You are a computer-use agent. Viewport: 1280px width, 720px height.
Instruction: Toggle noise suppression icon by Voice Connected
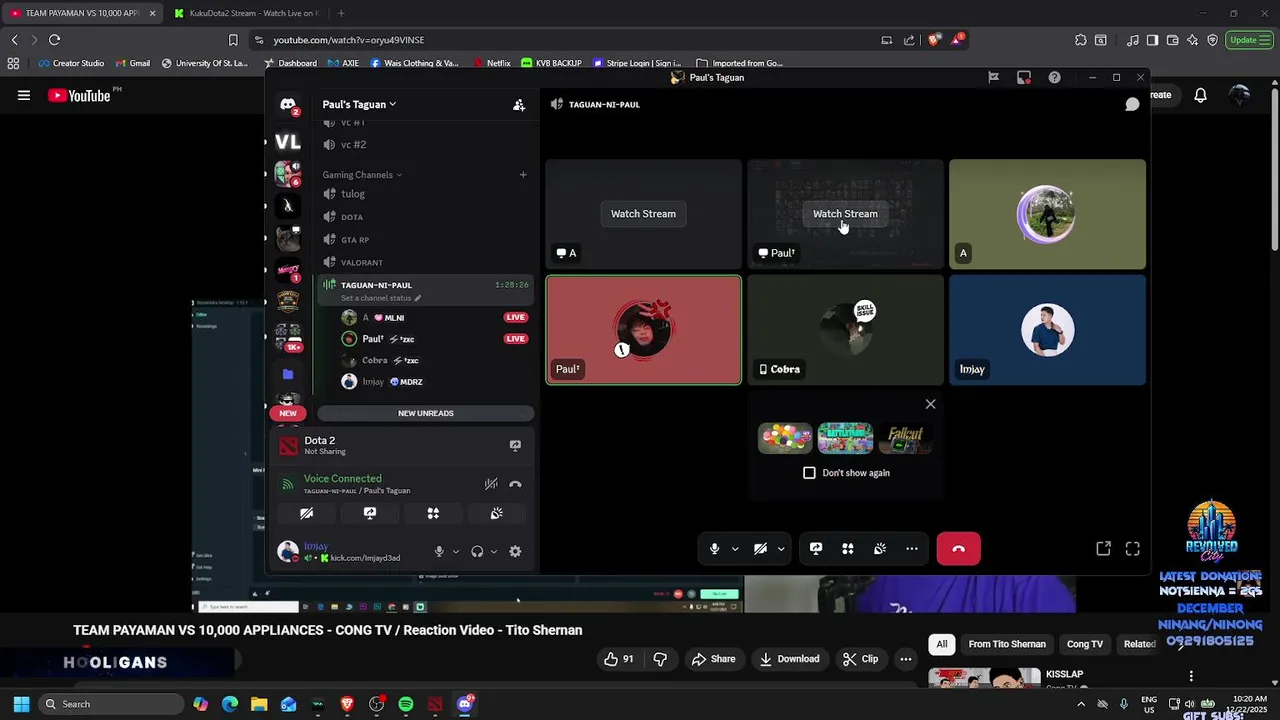coord(491,484)
